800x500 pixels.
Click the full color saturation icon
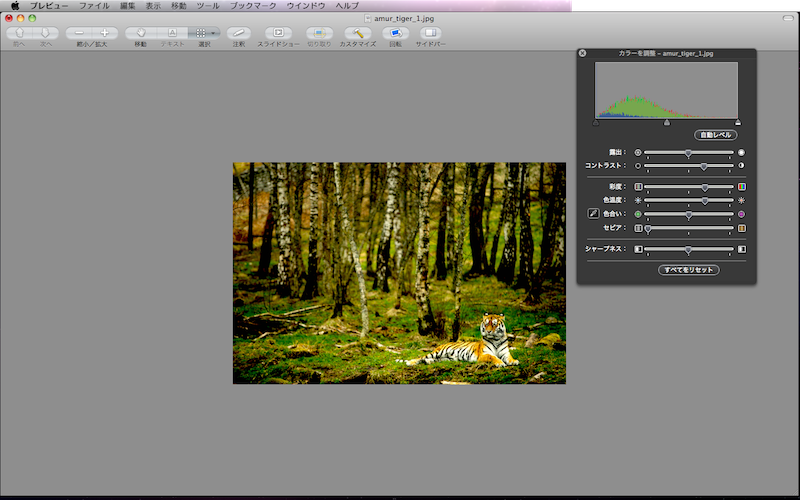coord(742,187)
